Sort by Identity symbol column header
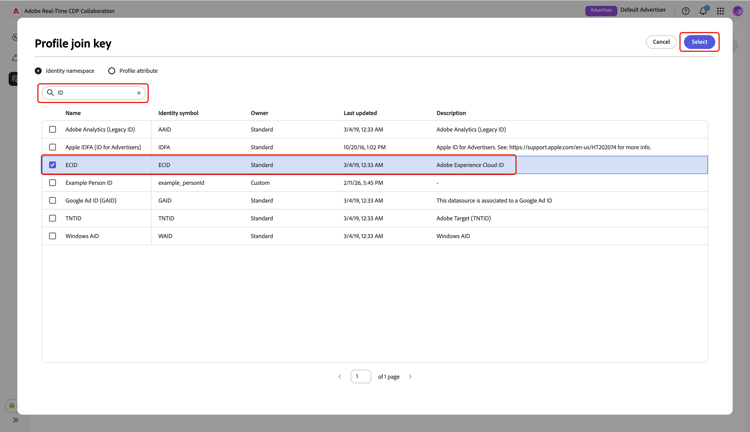This screenshot has height=432, width=750. [178, 113]
